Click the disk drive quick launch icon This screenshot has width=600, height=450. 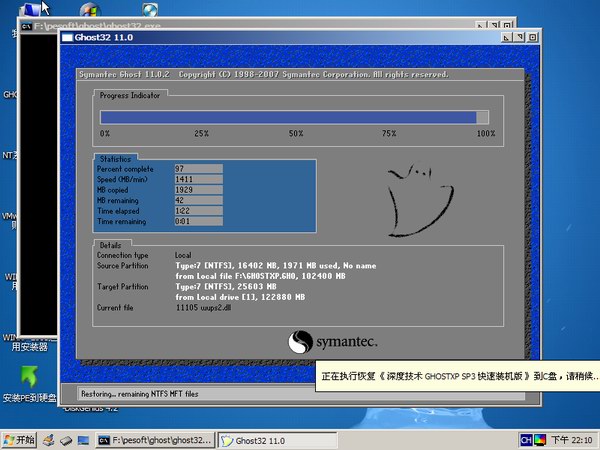[66, 441]
